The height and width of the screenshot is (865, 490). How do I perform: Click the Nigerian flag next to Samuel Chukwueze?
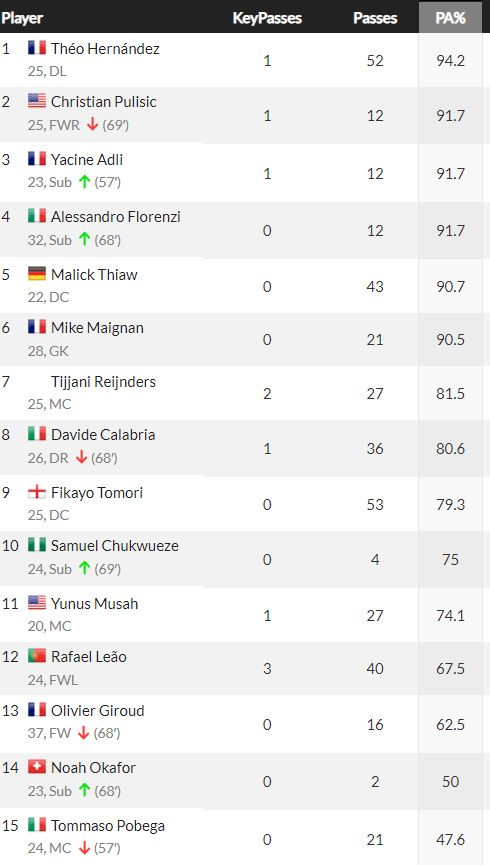click(x=37, y=545)
